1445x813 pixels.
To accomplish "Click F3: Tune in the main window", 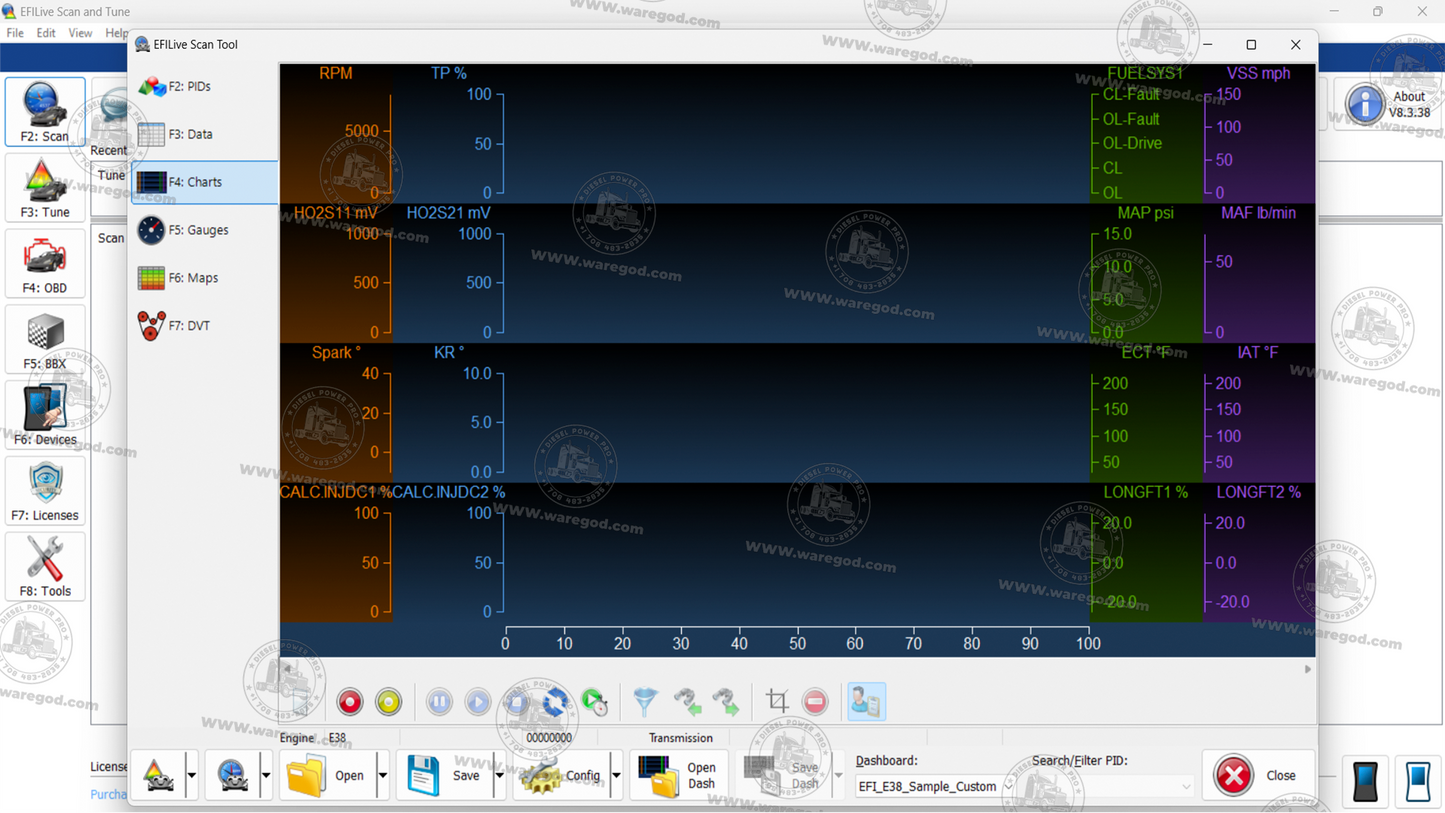I will click(45, 188).
